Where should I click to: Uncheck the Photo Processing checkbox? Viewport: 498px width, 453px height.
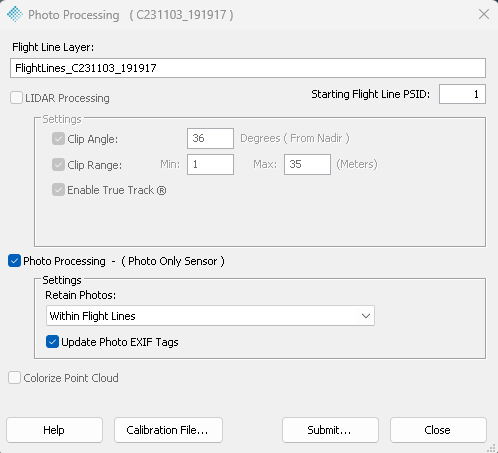(x=14, y=261)
